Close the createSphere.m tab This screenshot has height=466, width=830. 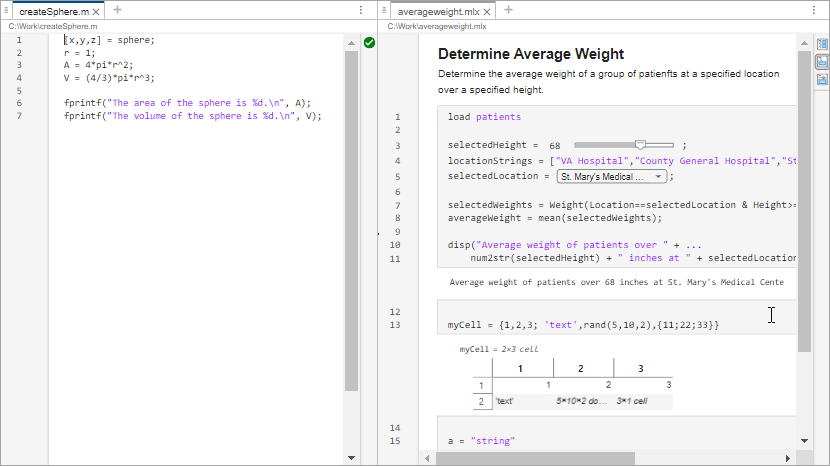coord(97,10)
